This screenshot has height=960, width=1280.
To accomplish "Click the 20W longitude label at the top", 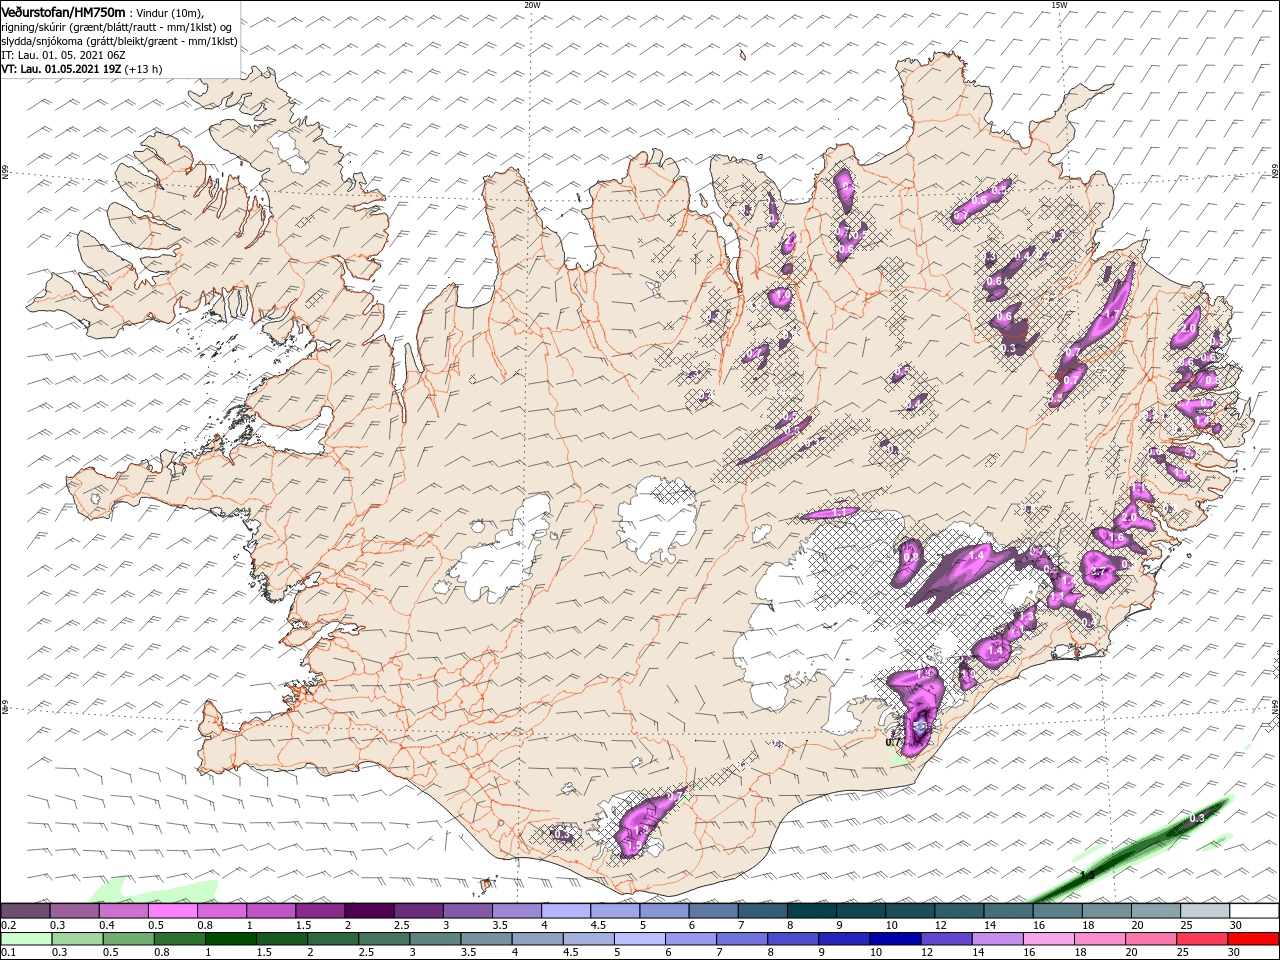I will [532, 5].
